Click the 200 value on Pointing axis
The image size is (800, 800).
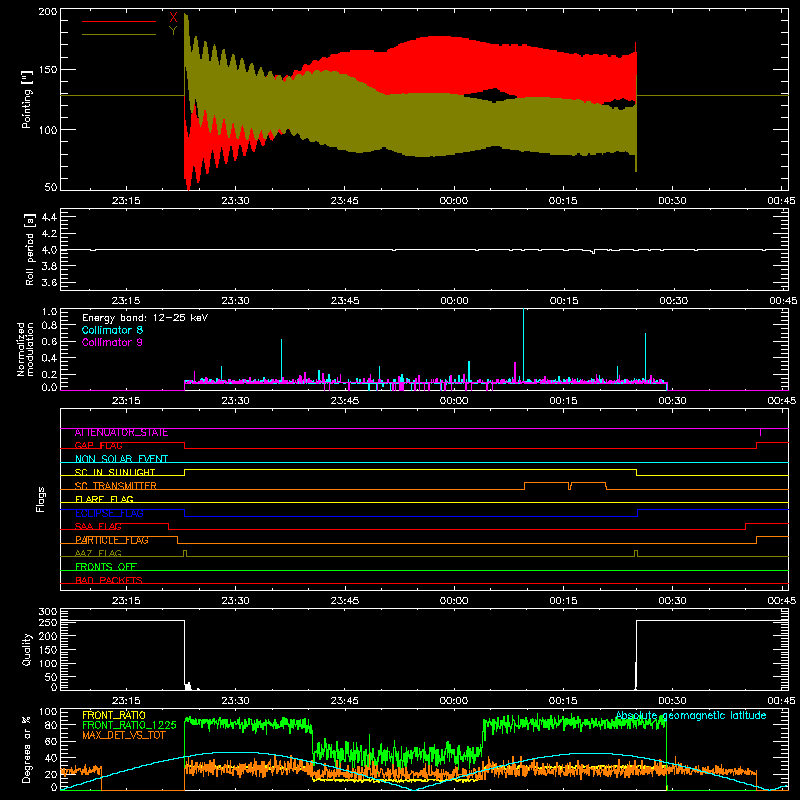pyautogui.click(x=47, y=11)
